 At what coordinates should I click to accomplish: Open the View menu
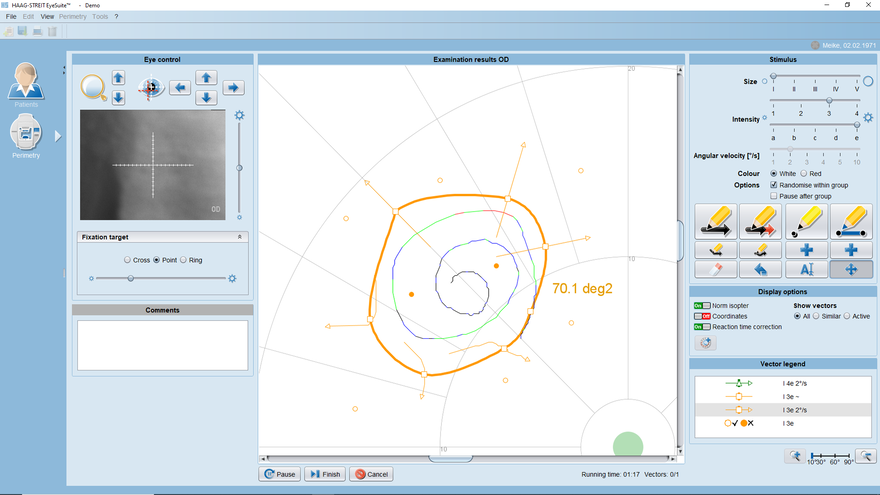[47, 17]
